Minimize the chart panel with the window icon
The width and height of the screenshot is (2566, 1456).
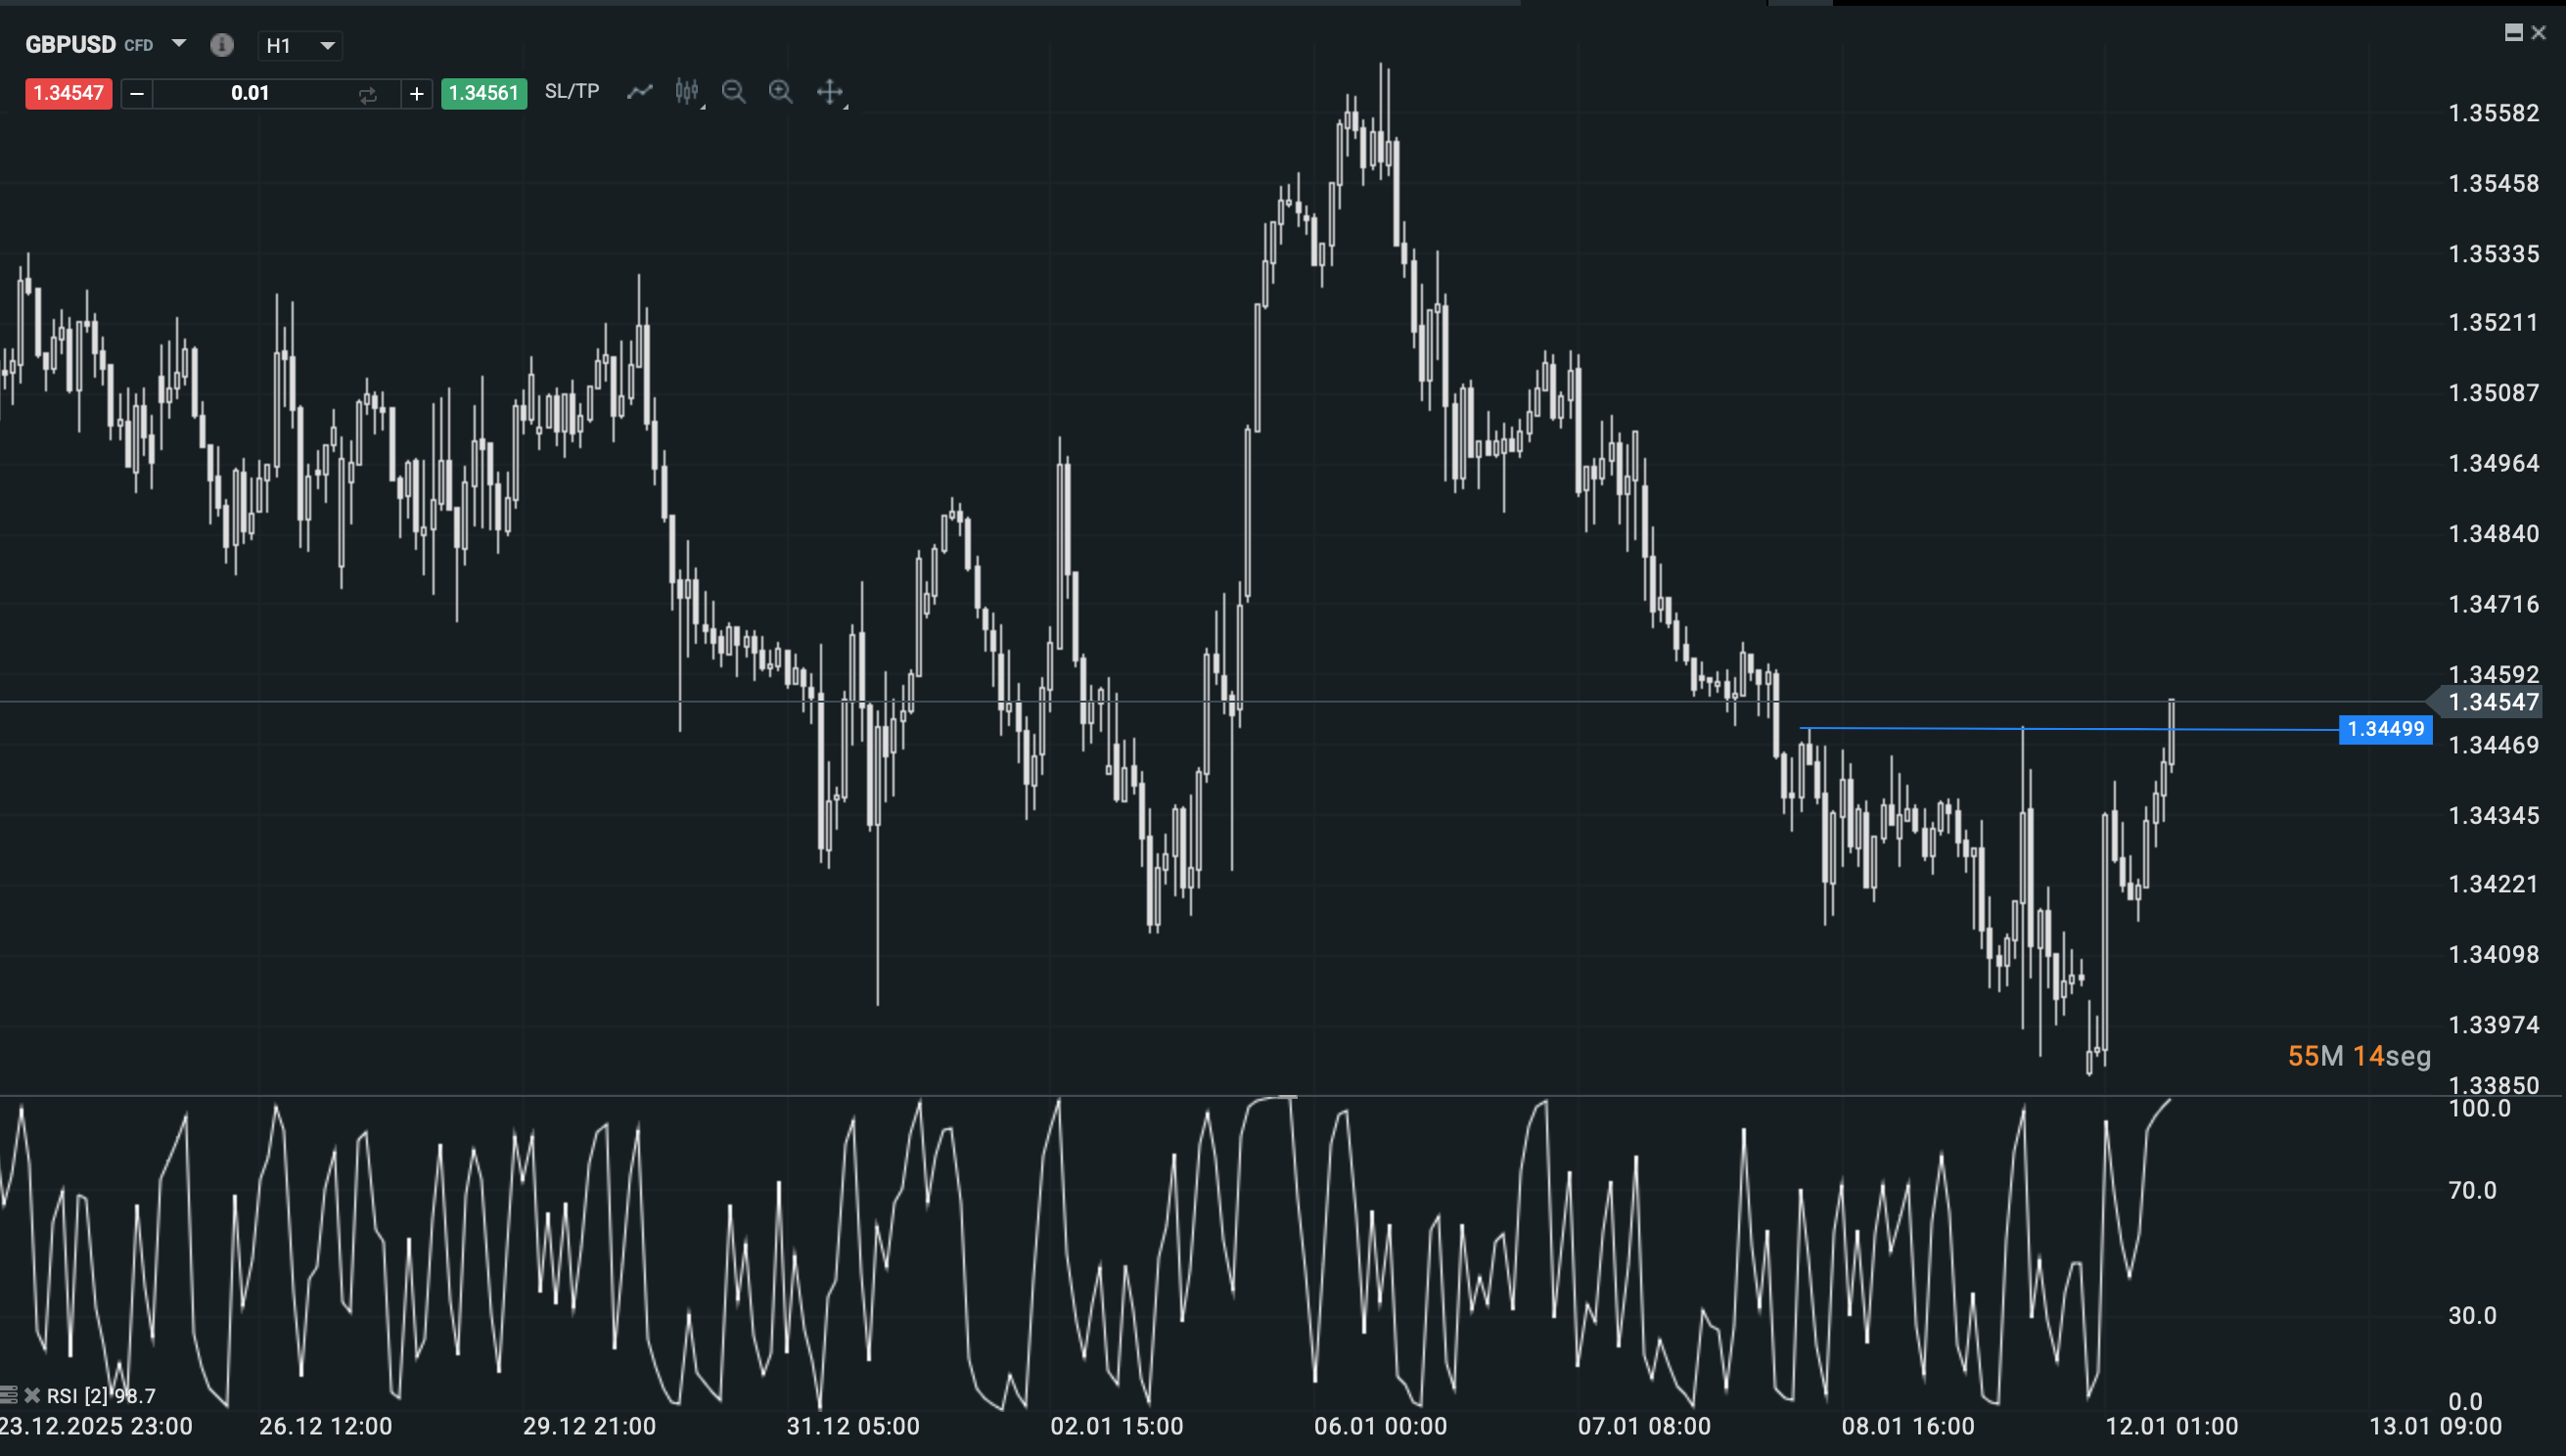point(2513,33)
